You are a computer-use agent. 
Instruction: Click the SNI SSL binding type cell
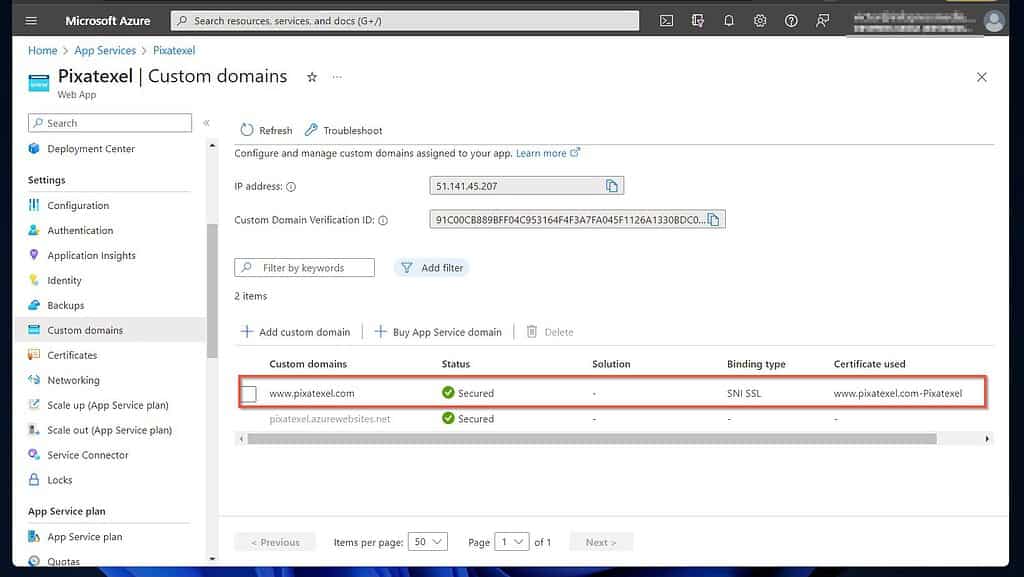[x=744, y=394]
